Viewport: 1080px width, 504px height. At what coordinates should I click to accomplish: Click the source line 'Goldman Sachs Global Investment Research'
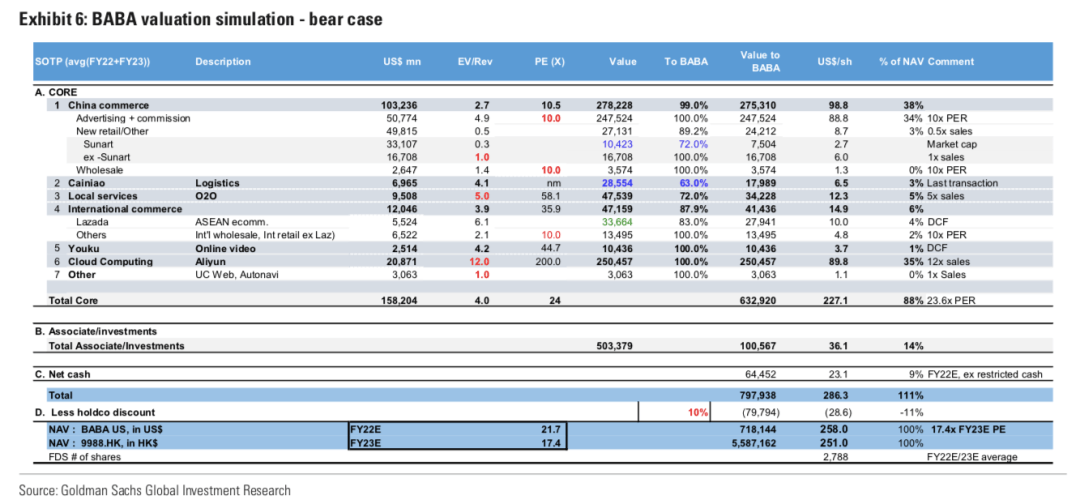pyautogui.click(x=174, y=491)
